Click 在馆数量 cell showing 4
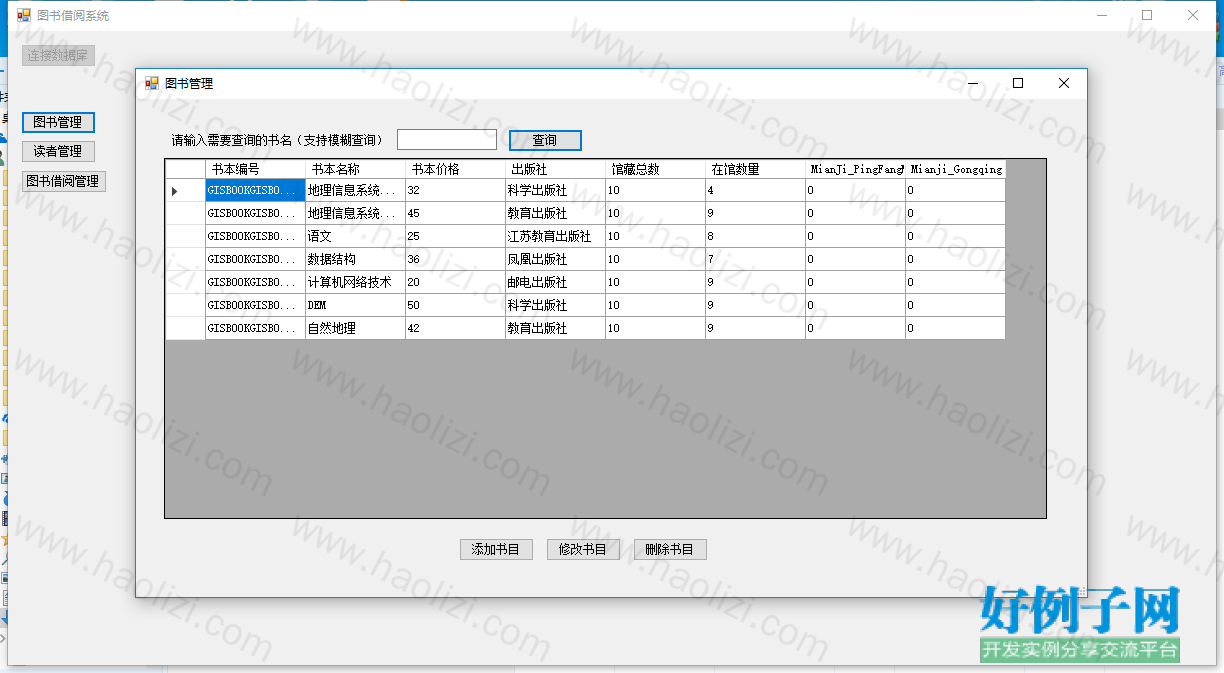 tap(755, 190)
